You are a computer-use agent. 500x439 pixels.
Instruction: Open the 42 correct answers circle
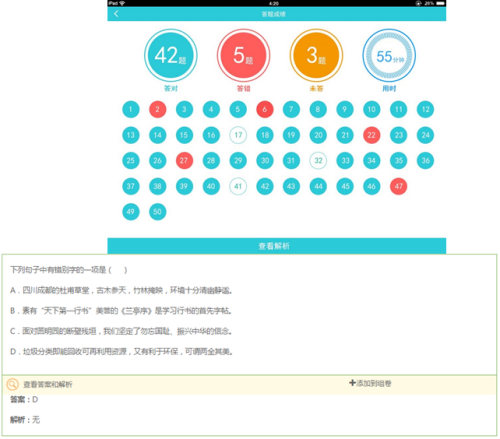point(171,55)
